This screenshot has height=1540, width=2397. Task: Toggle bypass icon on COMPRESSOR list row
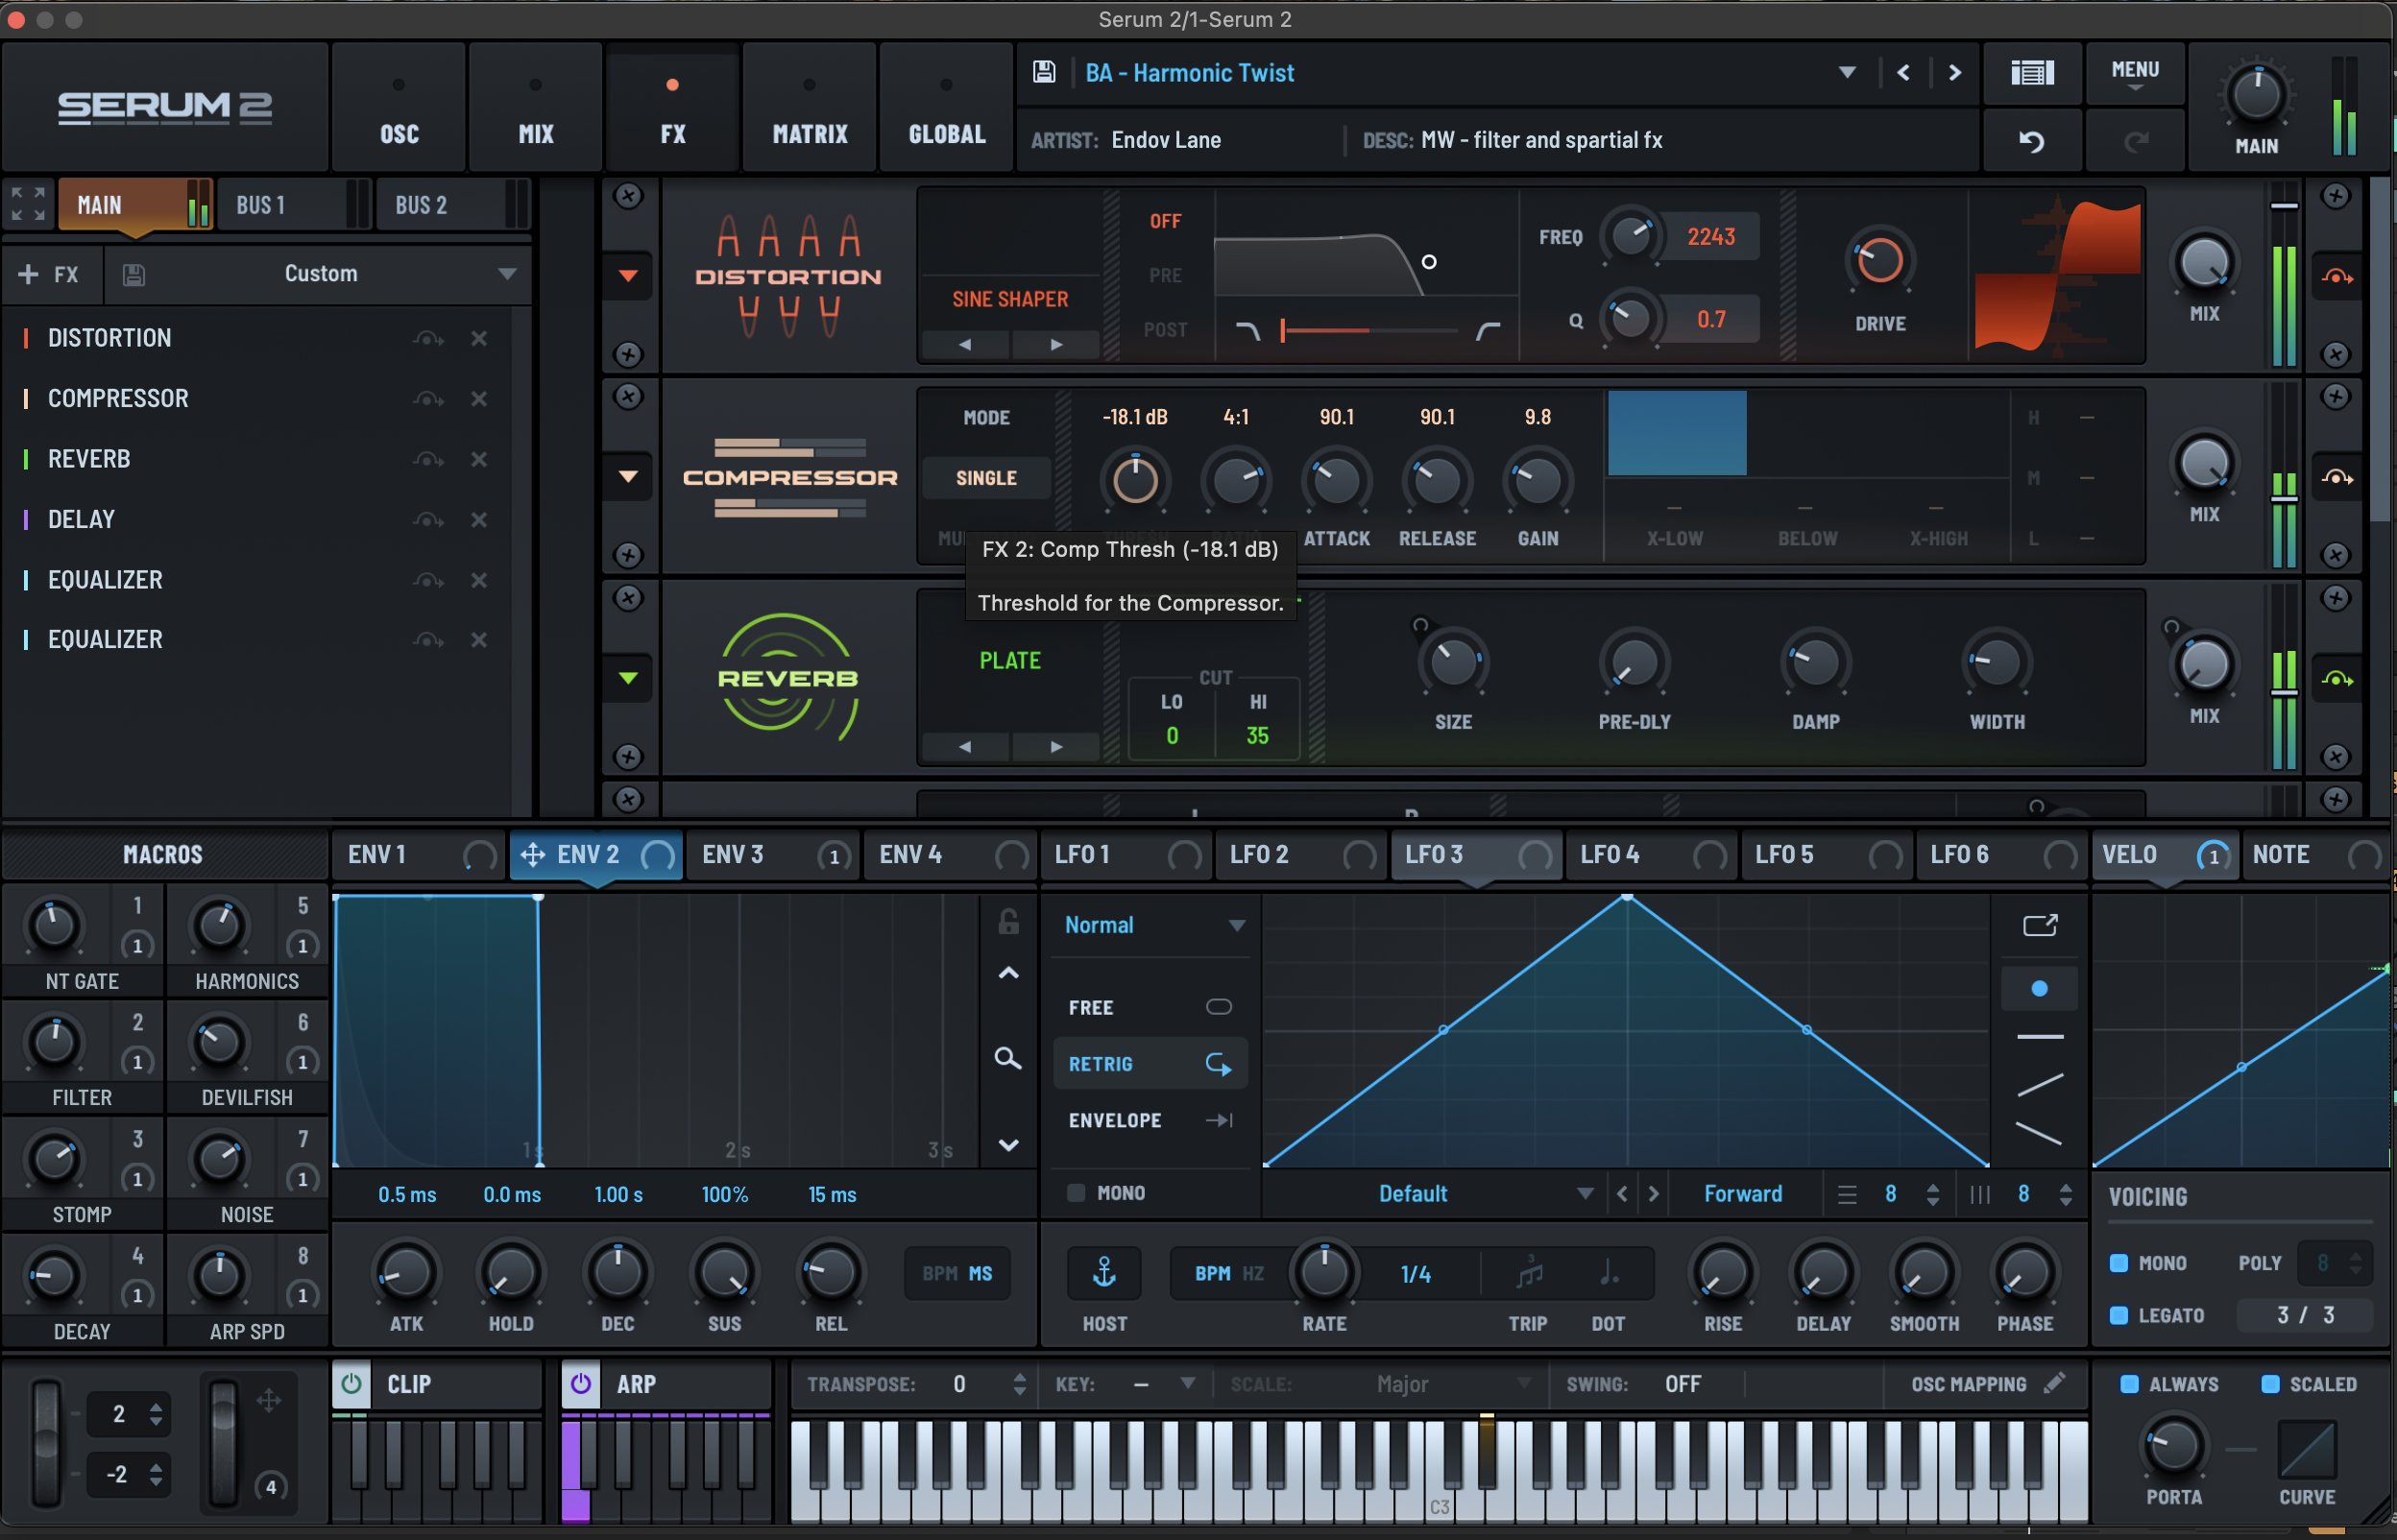point(428,399)
